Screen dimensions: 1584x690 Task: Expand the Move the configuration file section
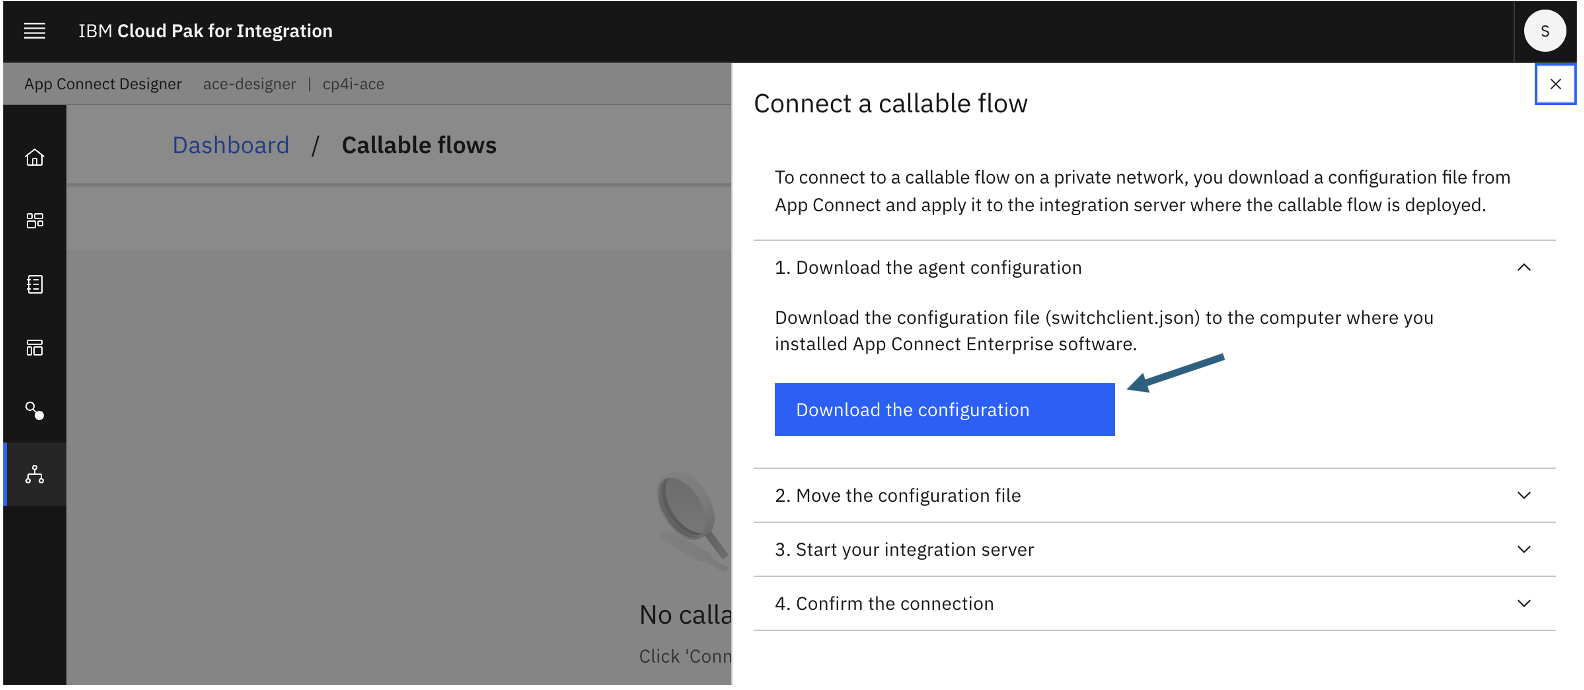[x=1523, y=496]
